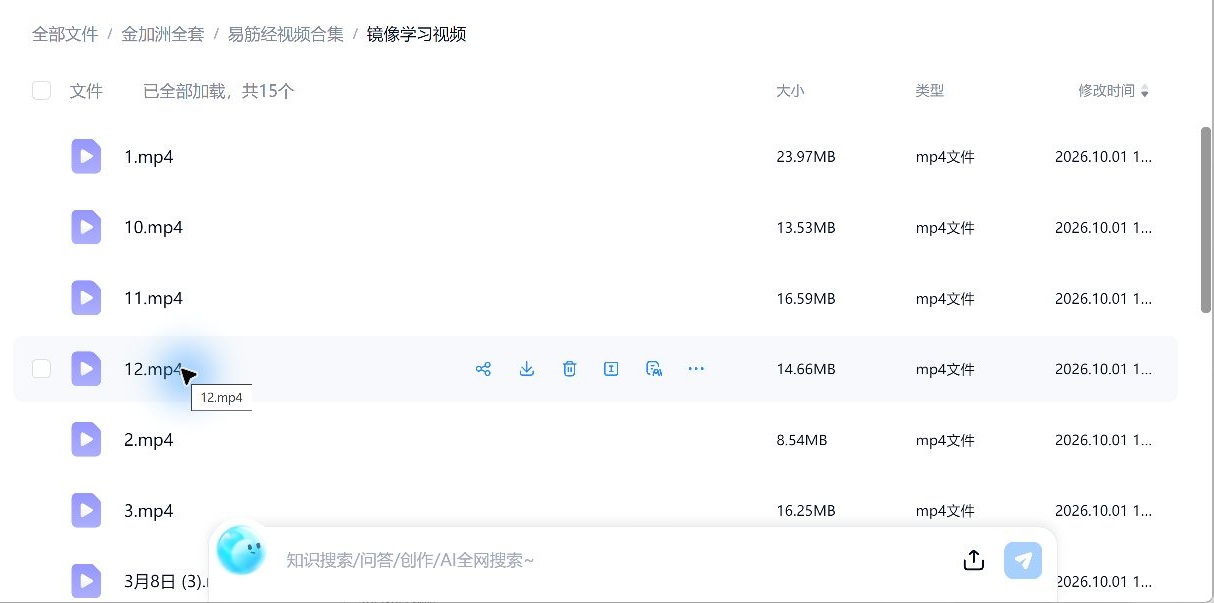This screenshot has height=603, width=1214.
Task: Click the file name 1.mp4
Action: point(149,157)
